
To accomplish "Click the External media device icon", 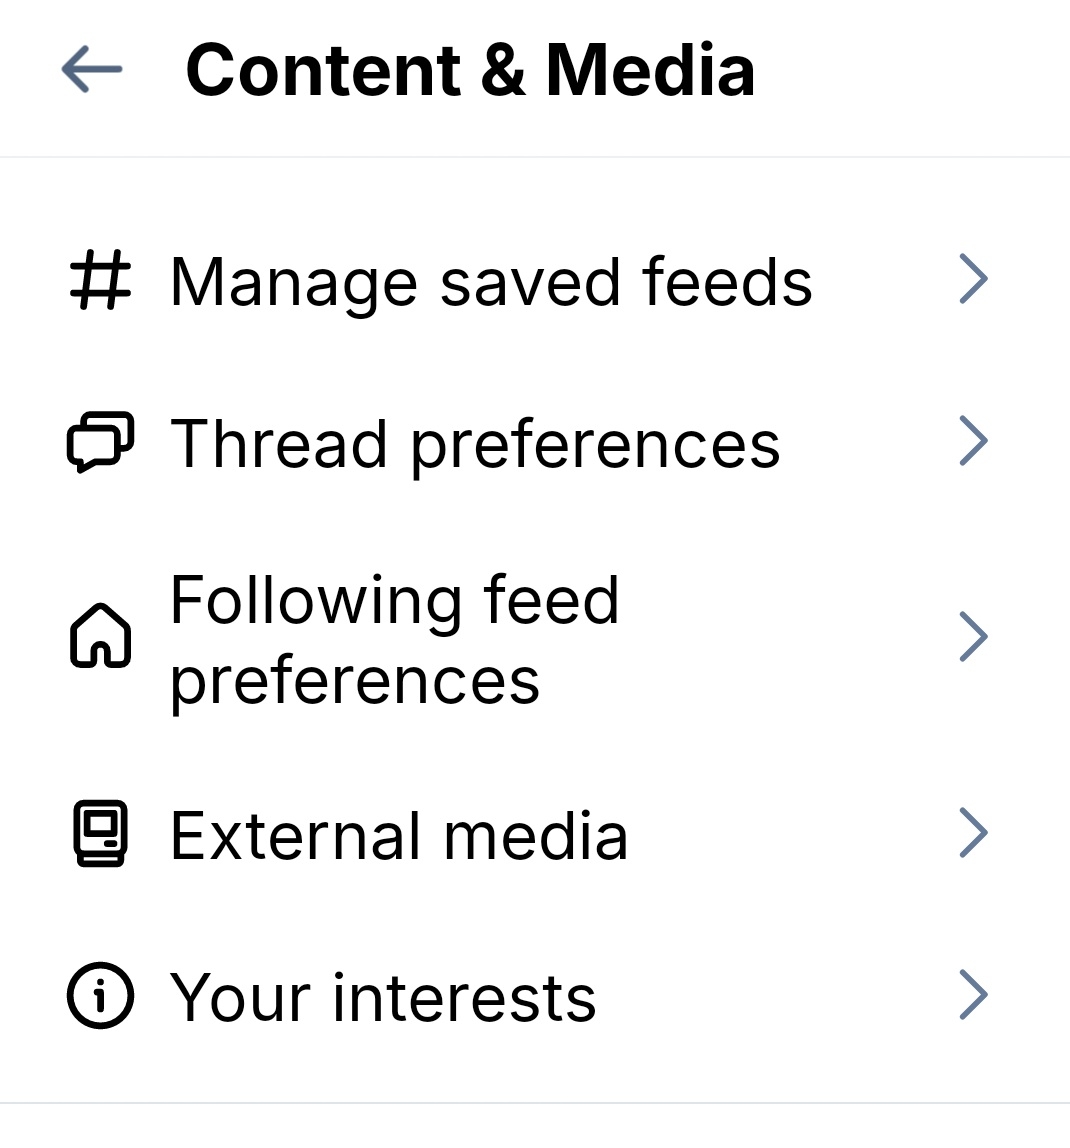I will (100, 834).
